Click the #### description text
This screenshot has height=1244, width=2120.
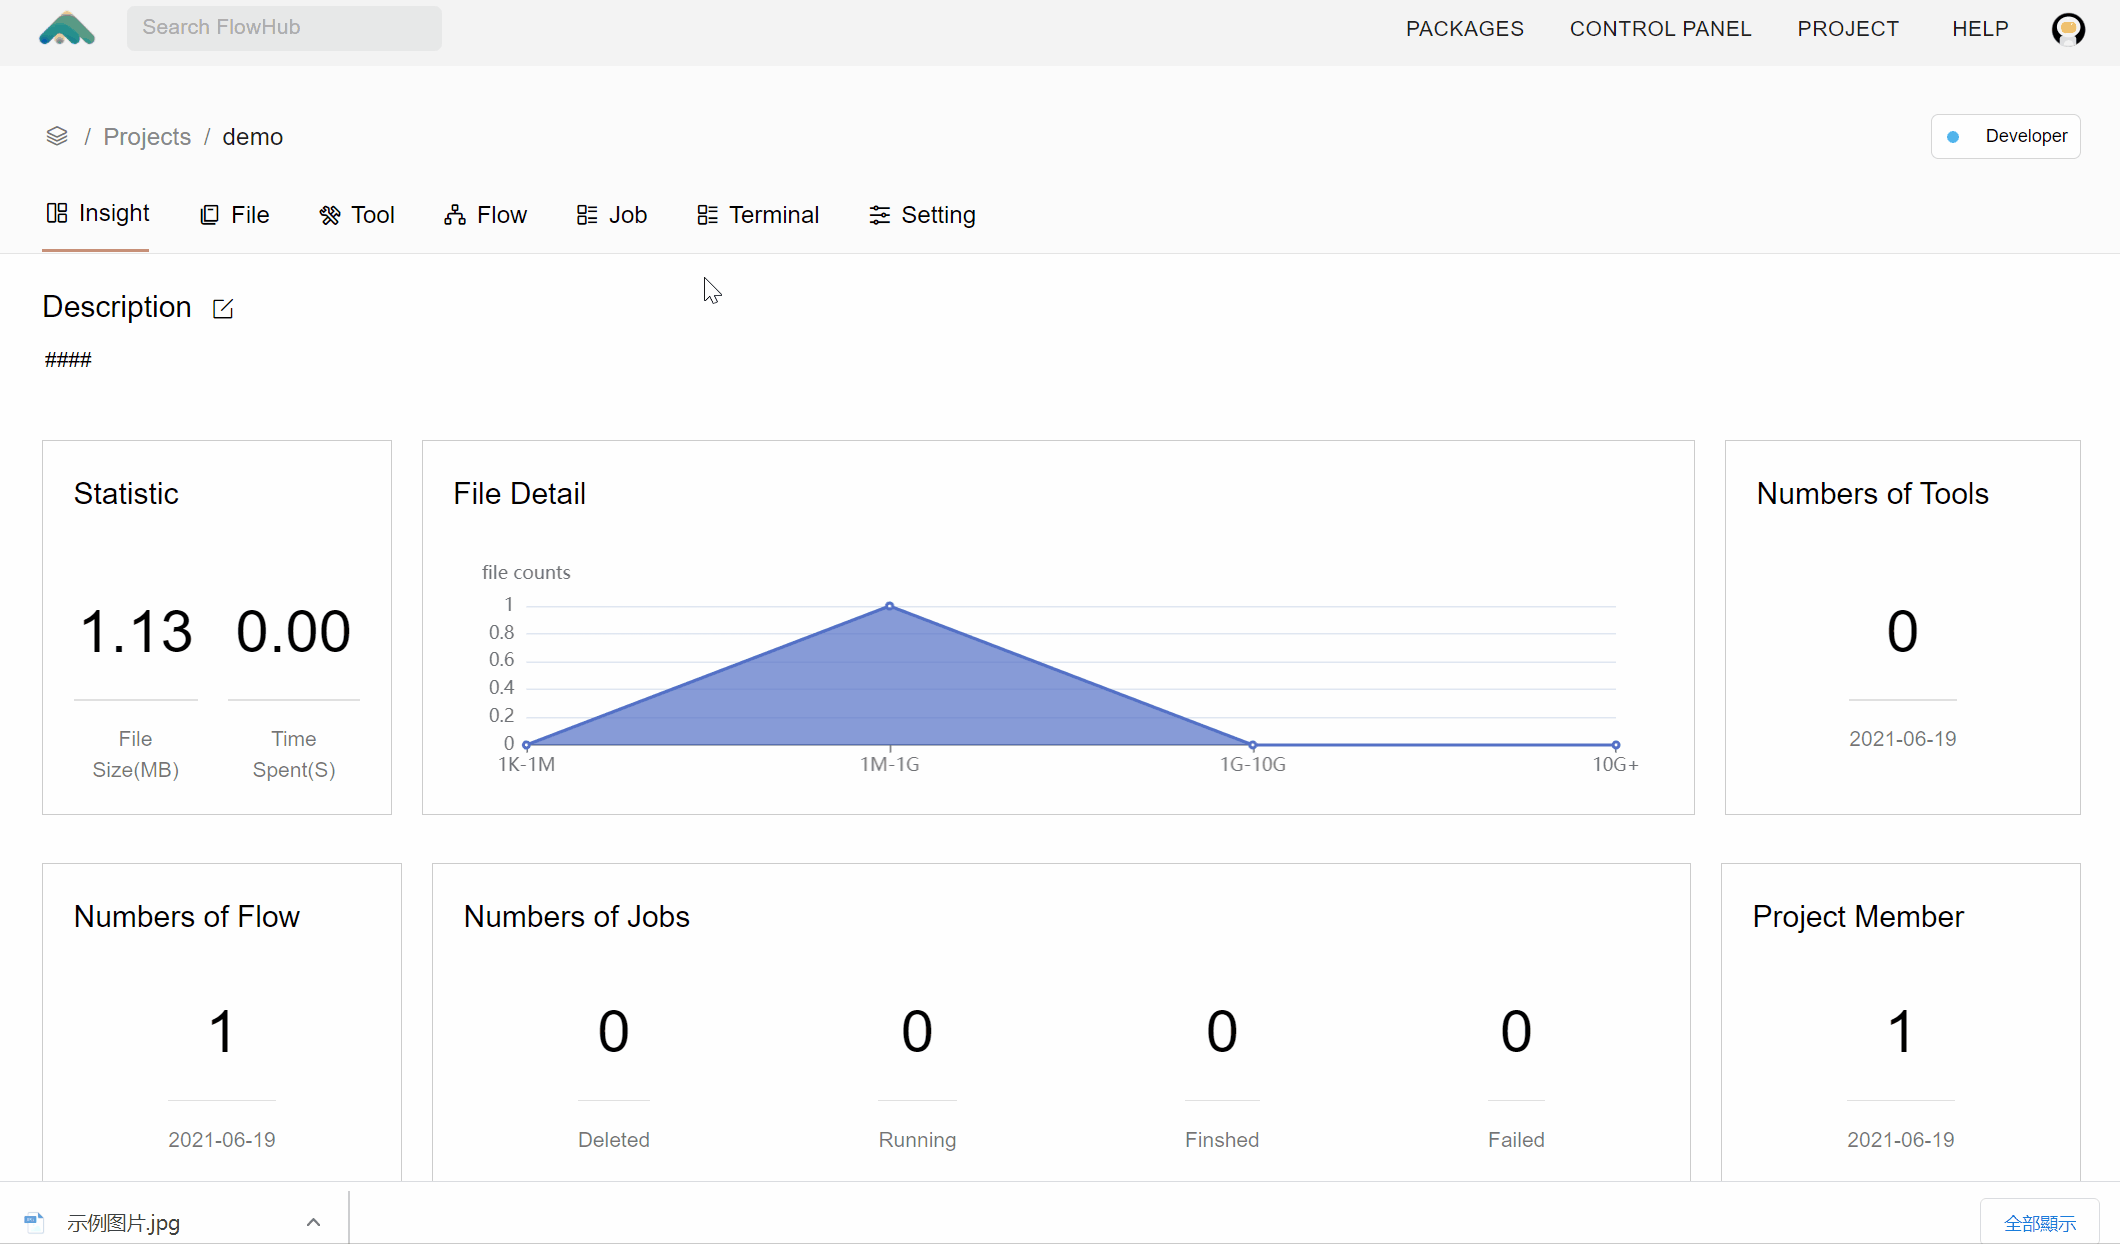(68, 360)
